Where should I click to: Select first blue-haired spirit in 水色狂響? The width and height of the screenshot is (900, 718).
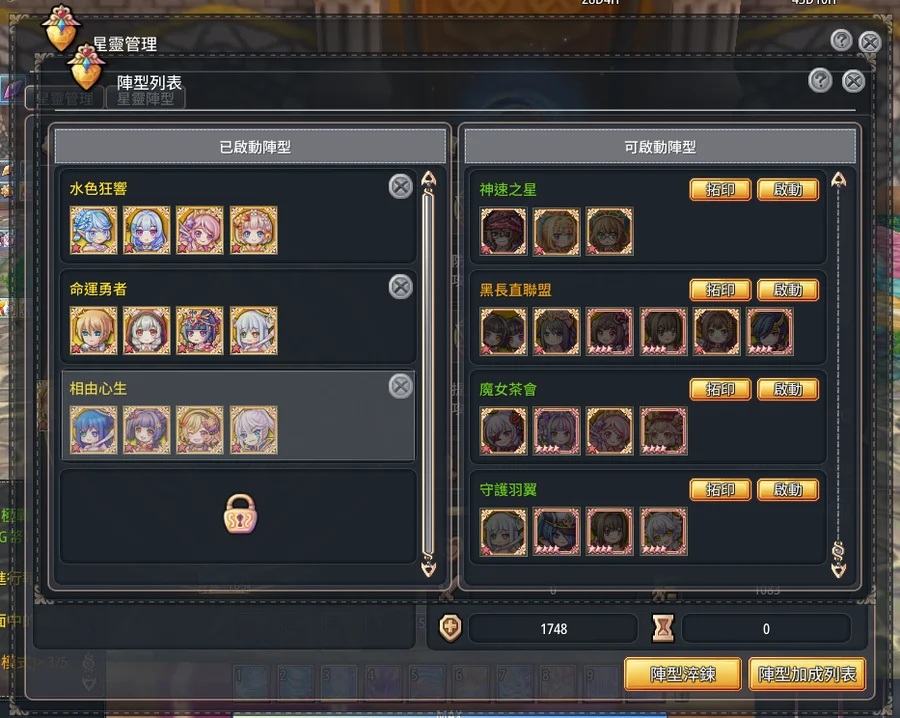pyautogui.click(x=94, y=230)
